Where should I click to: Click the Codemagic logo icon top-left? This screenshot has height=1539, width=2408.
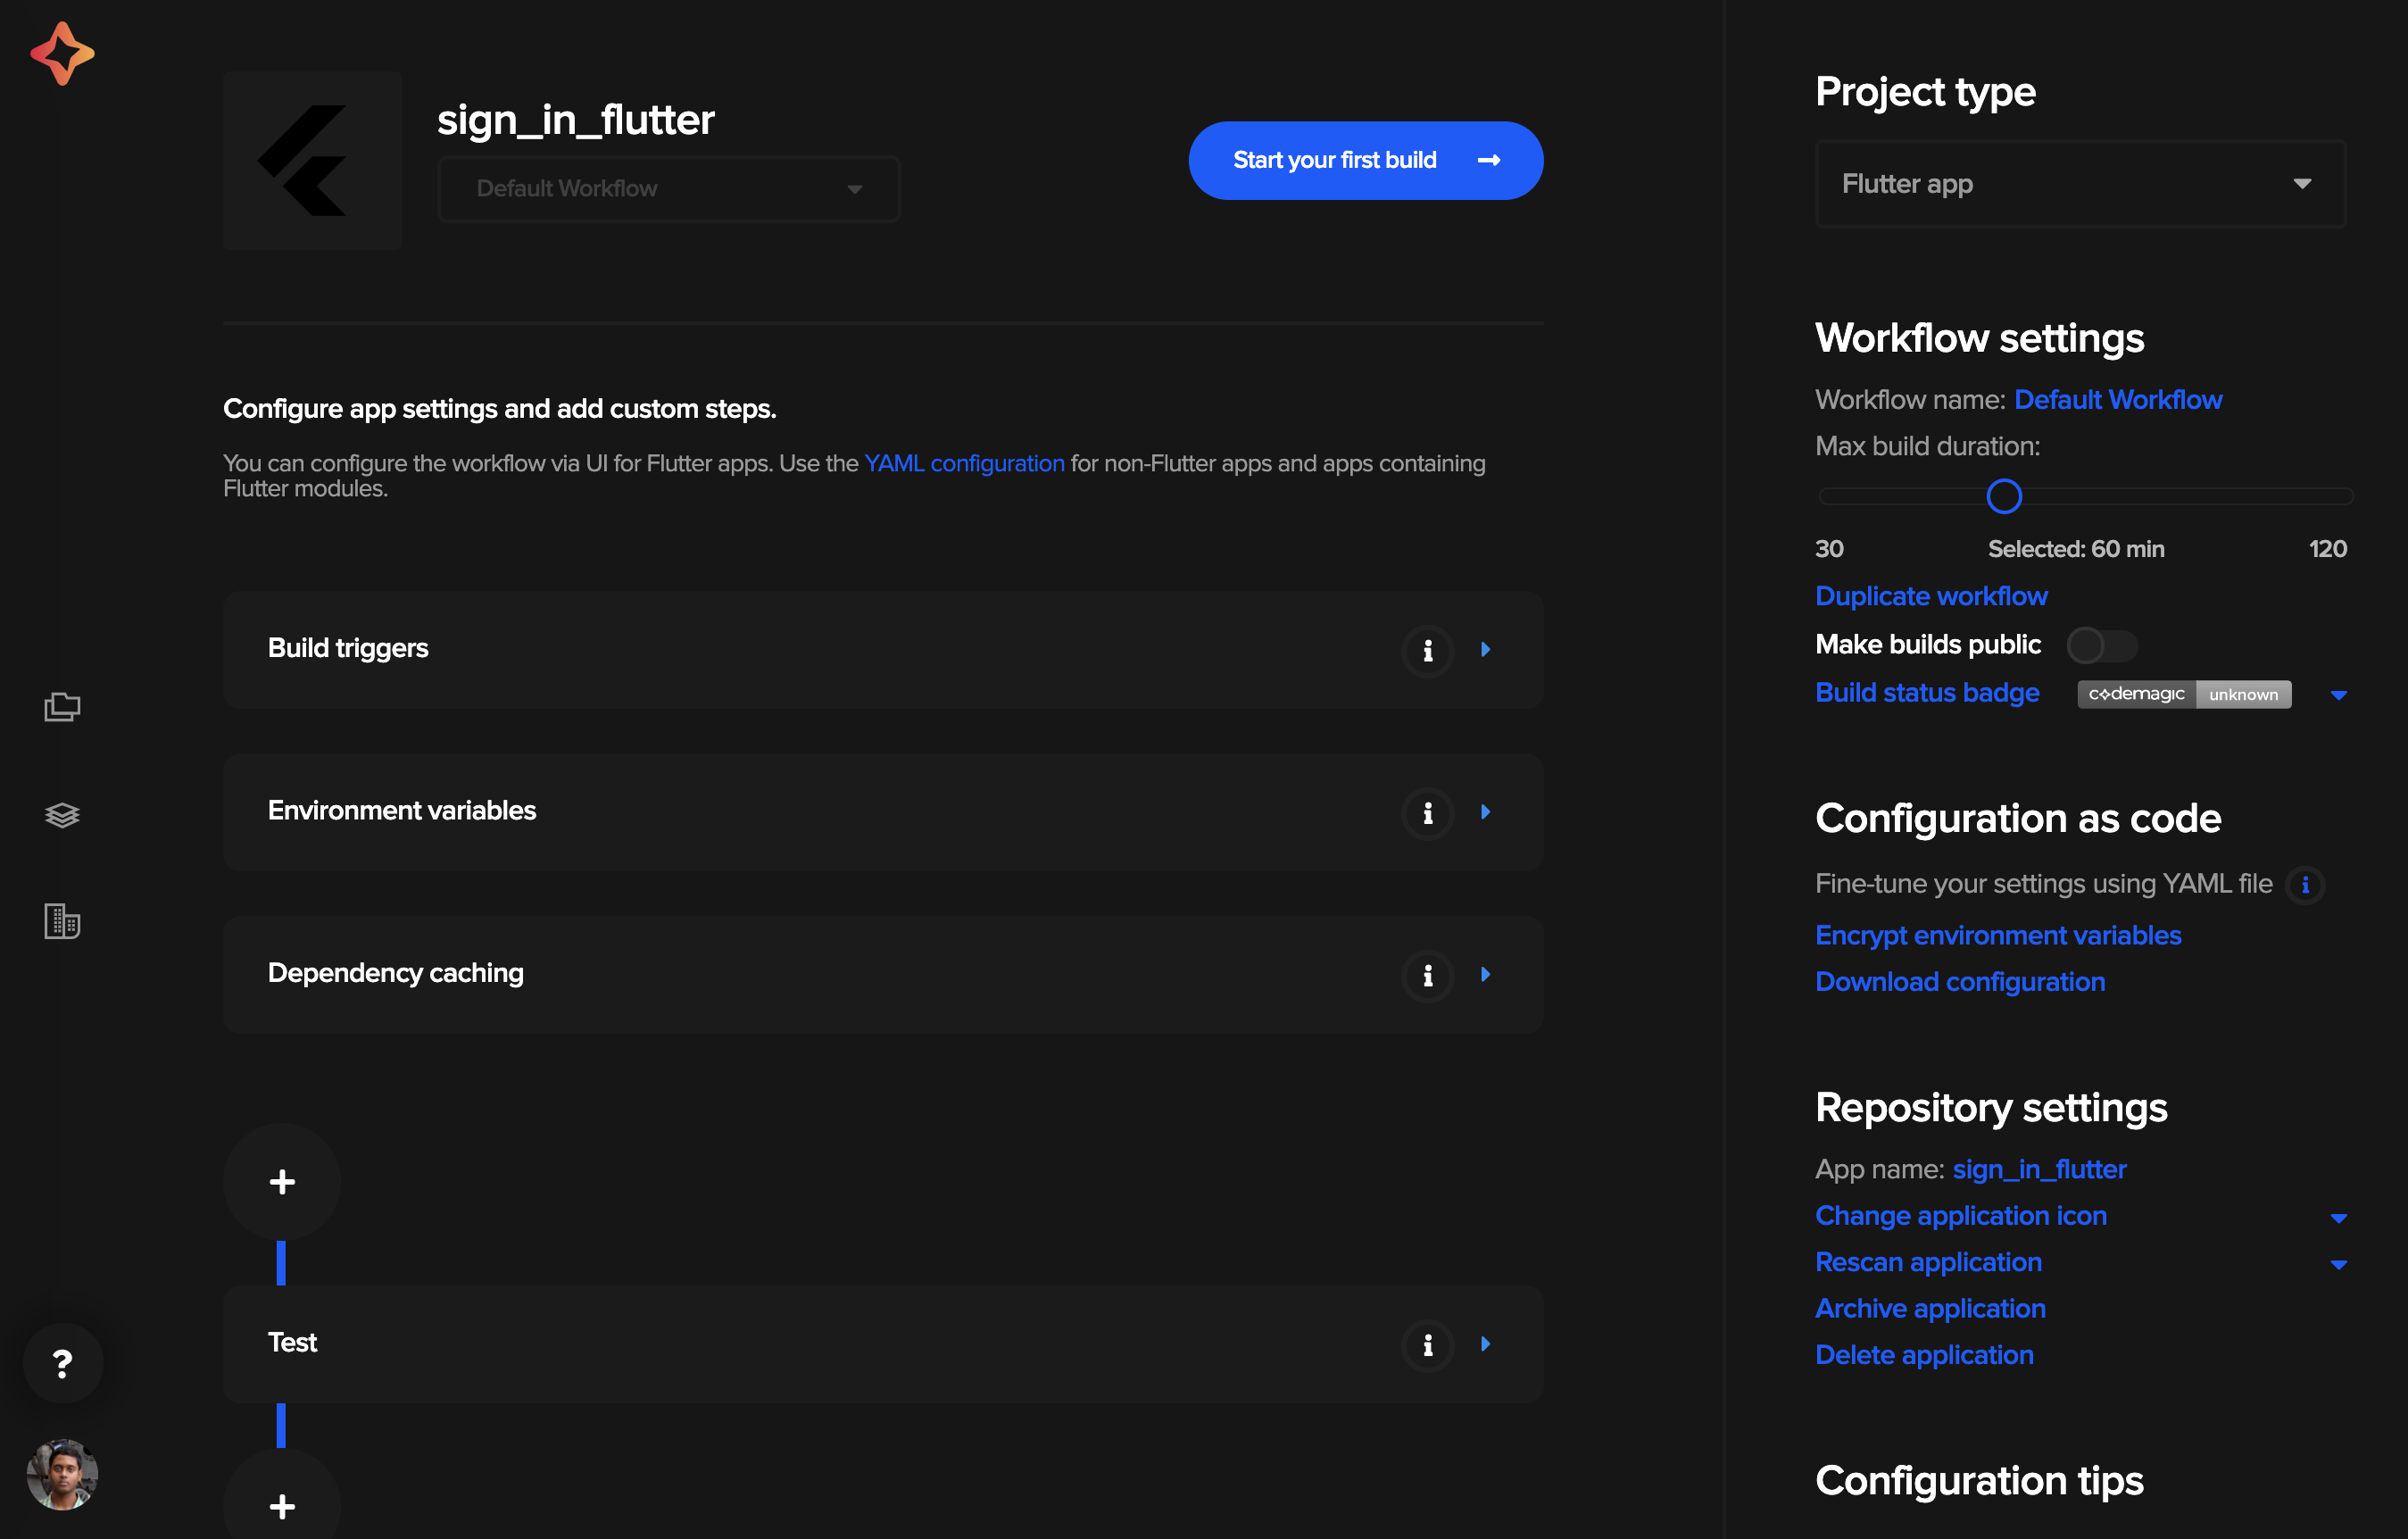[63, 47]
